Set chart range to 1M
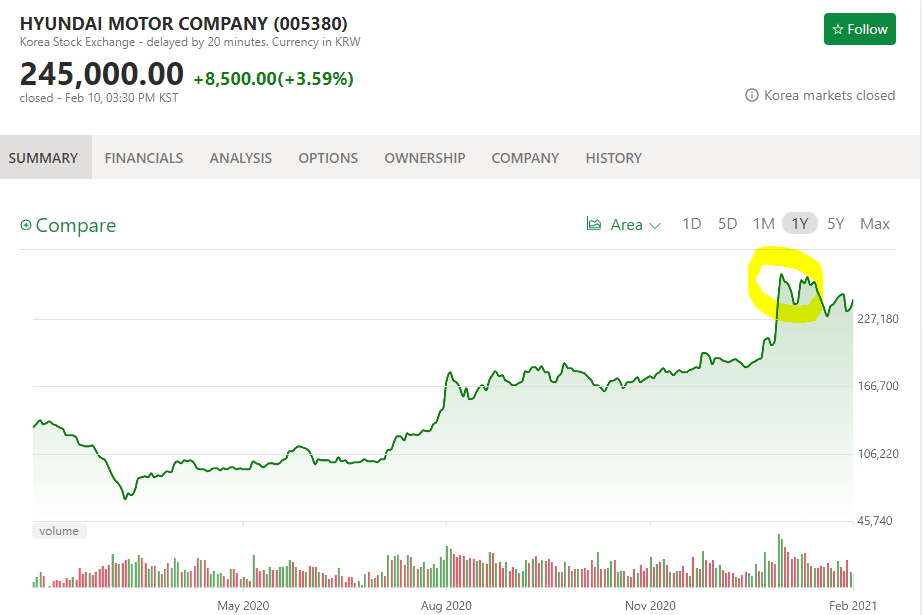Viewport: 924px width, 615px height. 763,224
